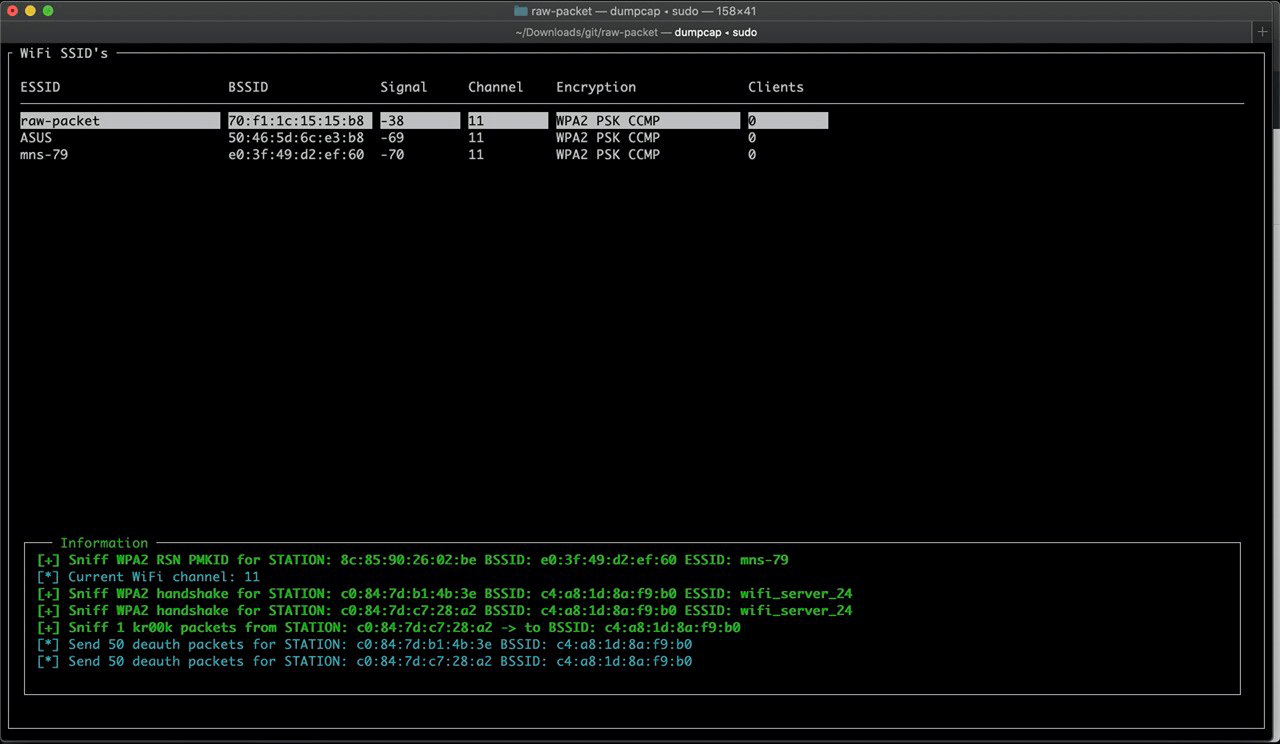Viewport: 1280px width, 744px height.
Task: Click the BSSID column header
Action: 248,87
